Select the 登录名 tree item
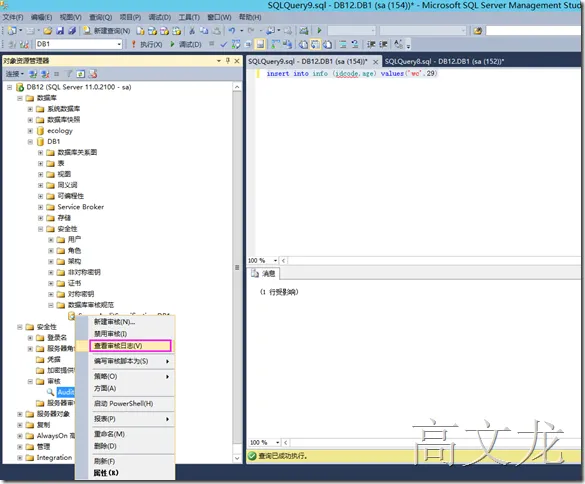This screenshot has height=484, width=585. click(57, 338)
